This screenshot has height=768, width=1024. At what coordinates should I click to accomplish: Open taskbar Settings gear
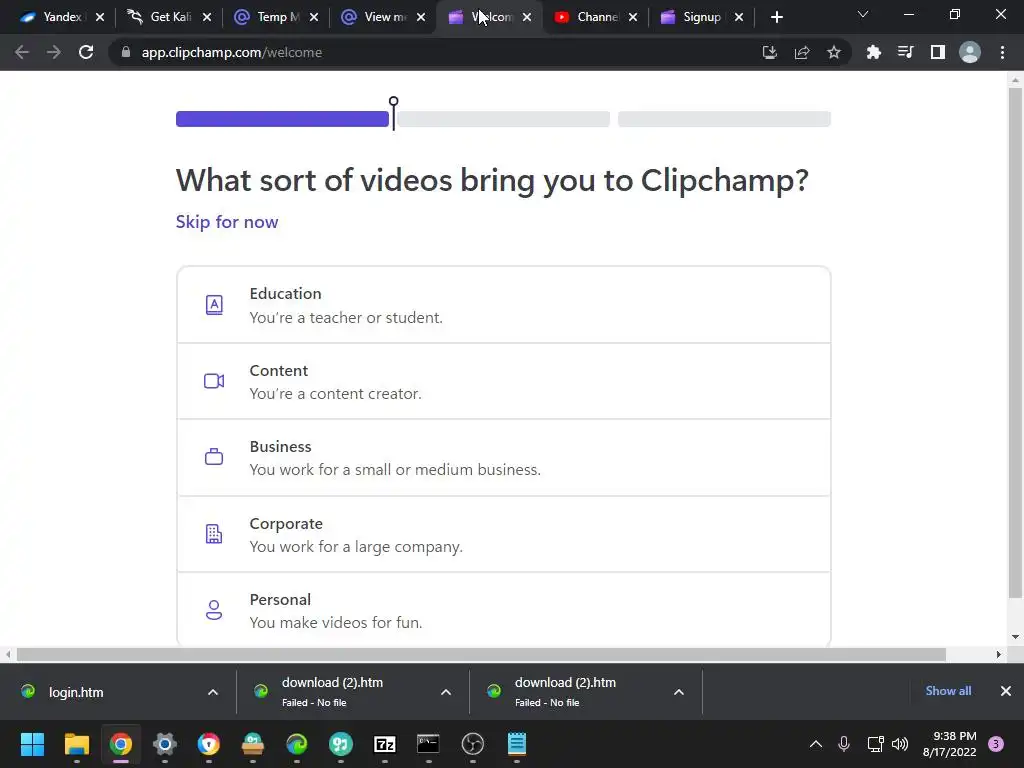pos(165,744)
